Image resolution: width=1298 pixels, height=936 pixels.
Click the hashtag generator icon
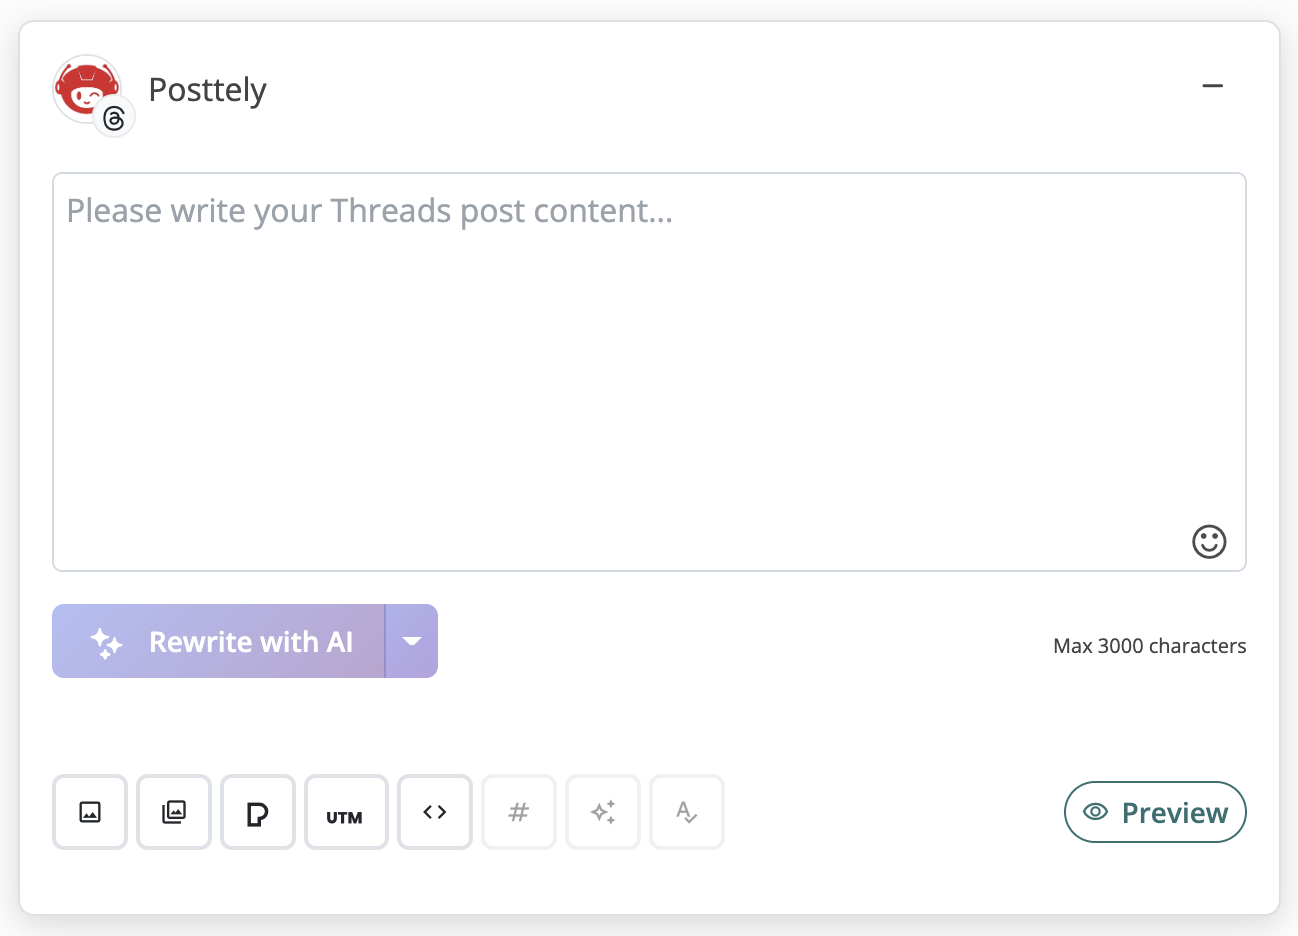(x=519, y=812)
